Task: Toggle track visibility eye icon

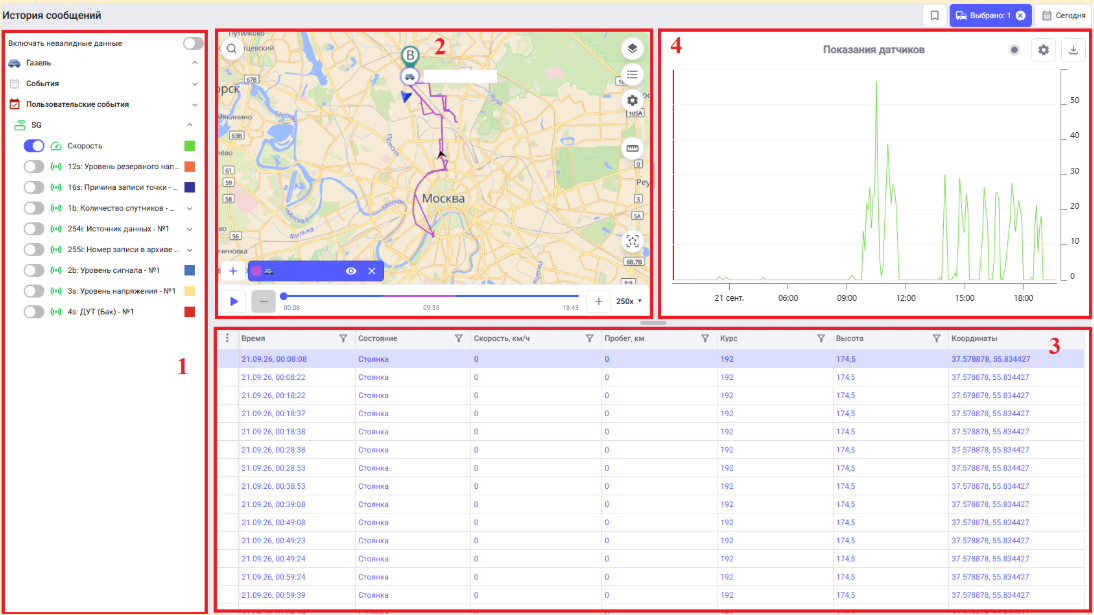Action: pos(351,271)
